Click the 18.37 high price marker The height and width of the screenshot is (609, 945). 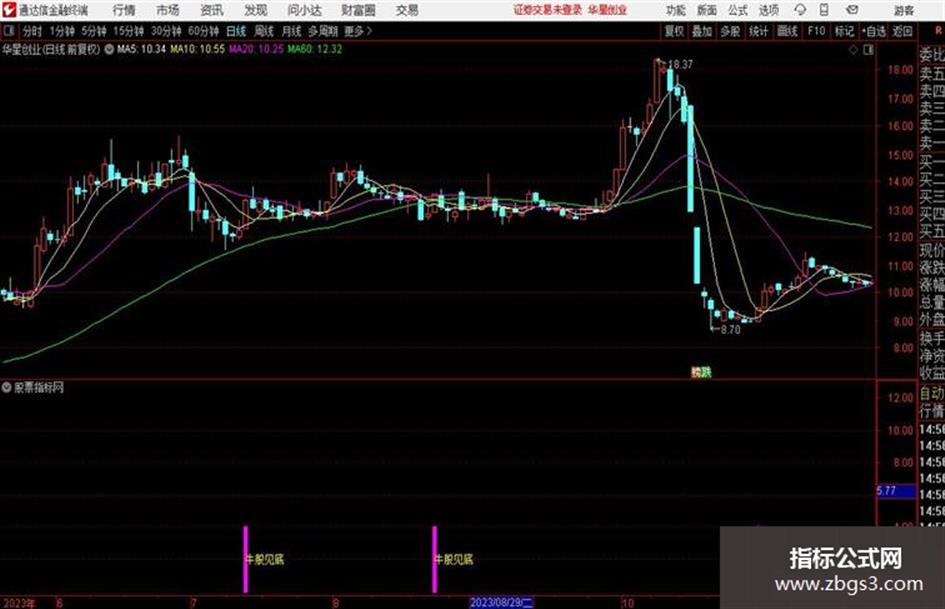pos(680,64)
